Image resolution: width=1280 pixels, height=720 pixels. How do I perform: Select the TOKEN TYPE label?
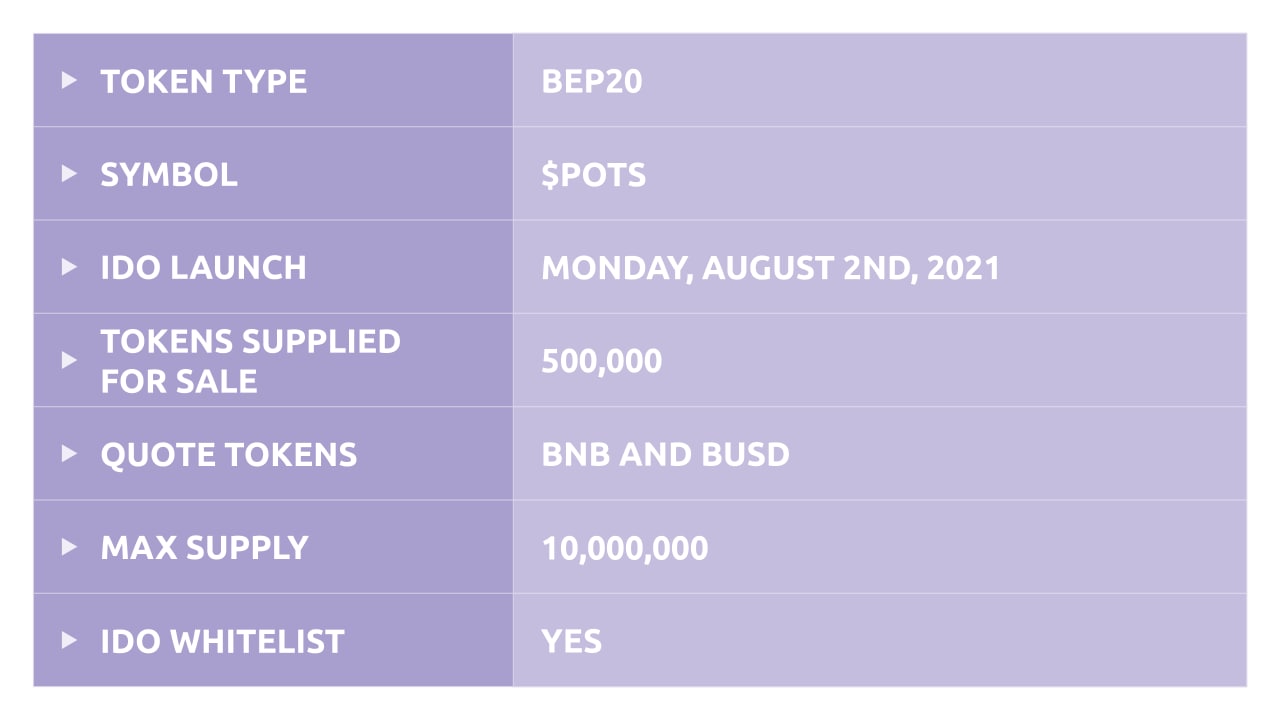pos(204,81)
